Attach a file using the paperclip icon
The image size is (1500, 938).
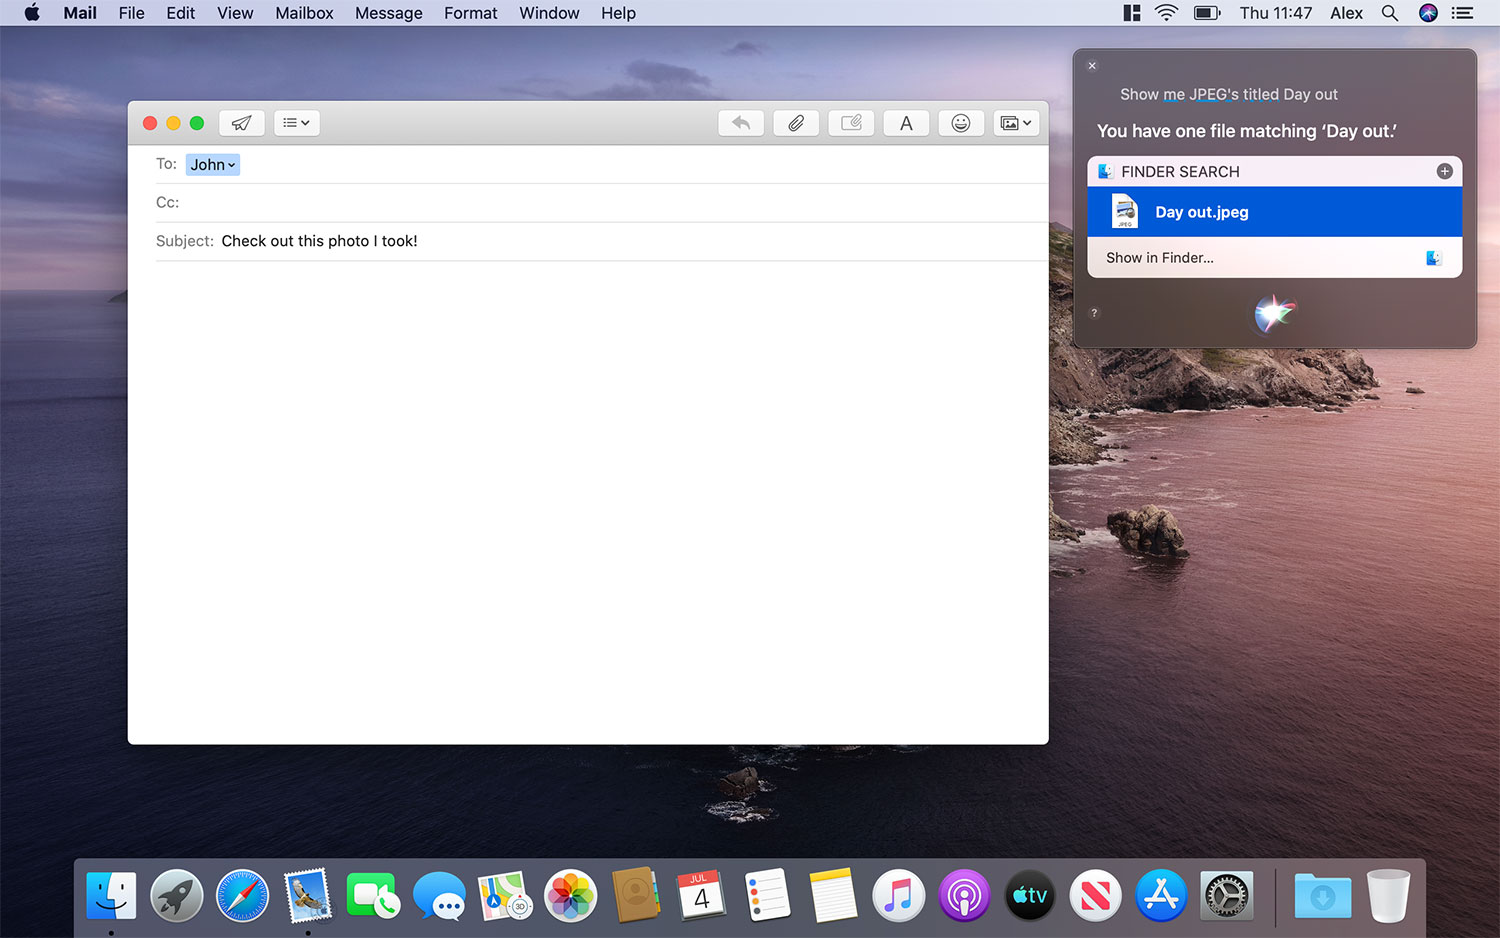796,122
